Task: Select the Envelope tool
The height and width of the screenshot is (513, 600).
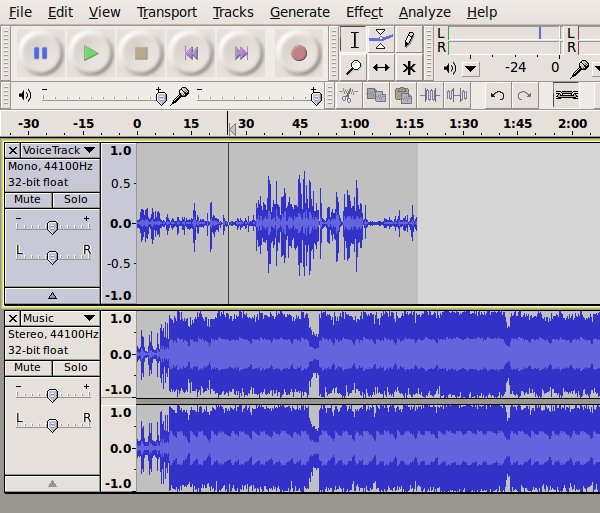Action: click(381, 39)
